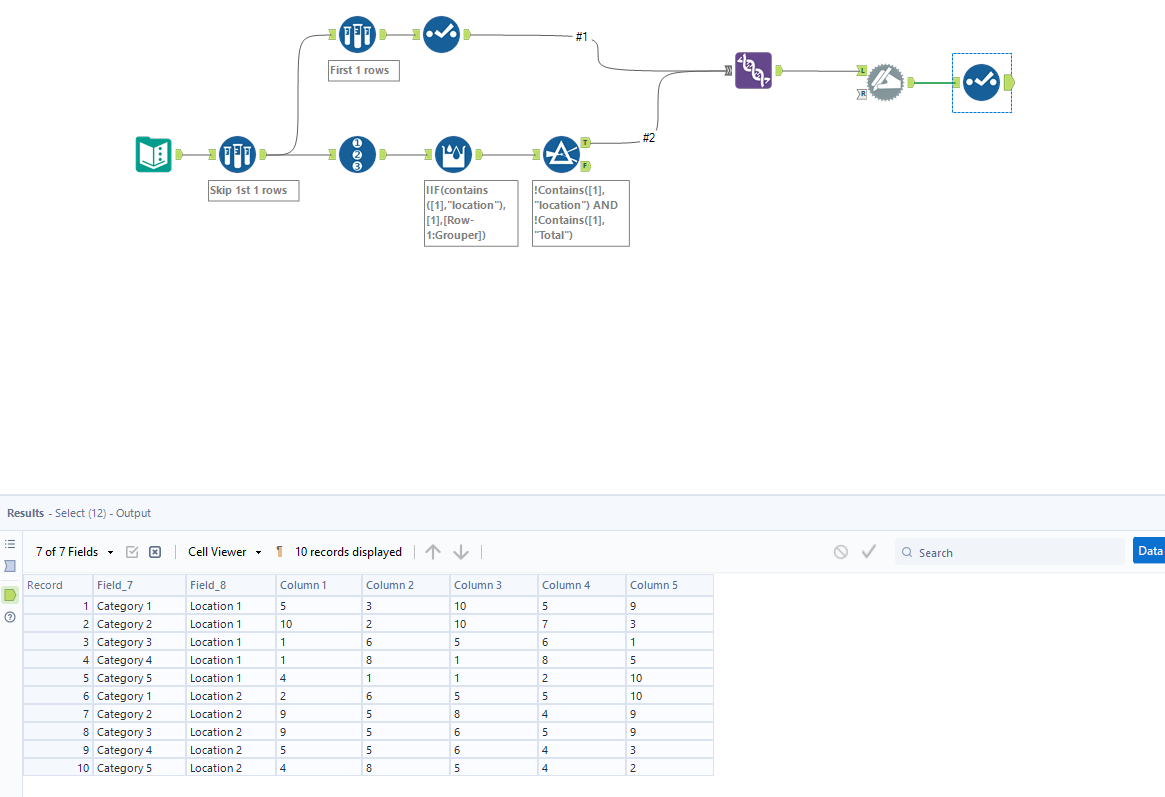Click the down arrow to jump to last record
1165x797 pixels.
click(460, 551)
